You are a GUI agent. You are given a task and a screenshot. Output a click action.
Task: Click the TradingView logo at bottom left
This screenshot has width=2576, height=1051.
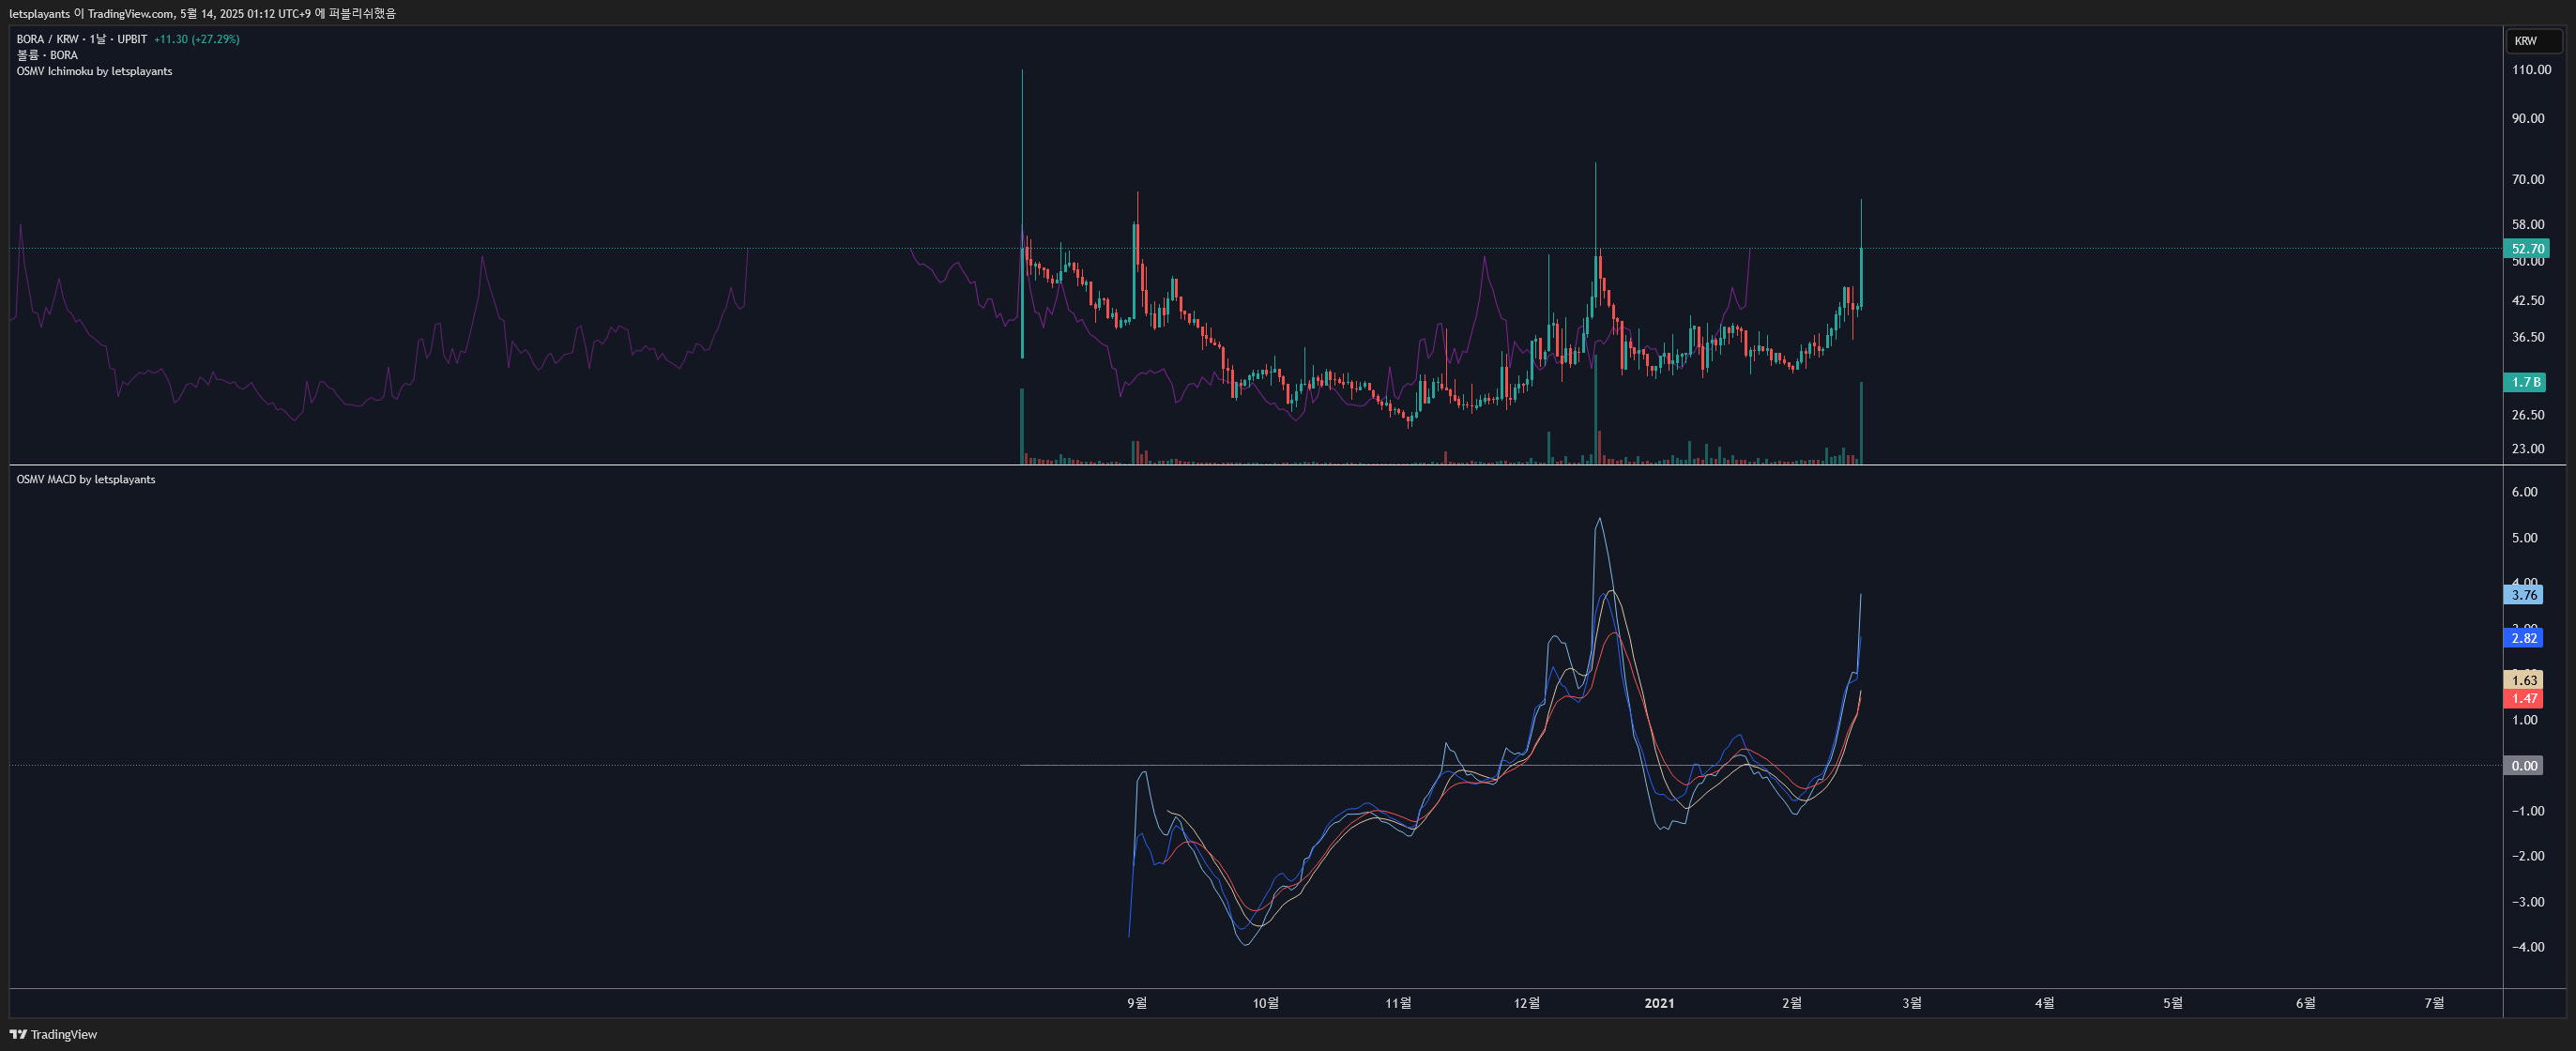point(54,1034)
